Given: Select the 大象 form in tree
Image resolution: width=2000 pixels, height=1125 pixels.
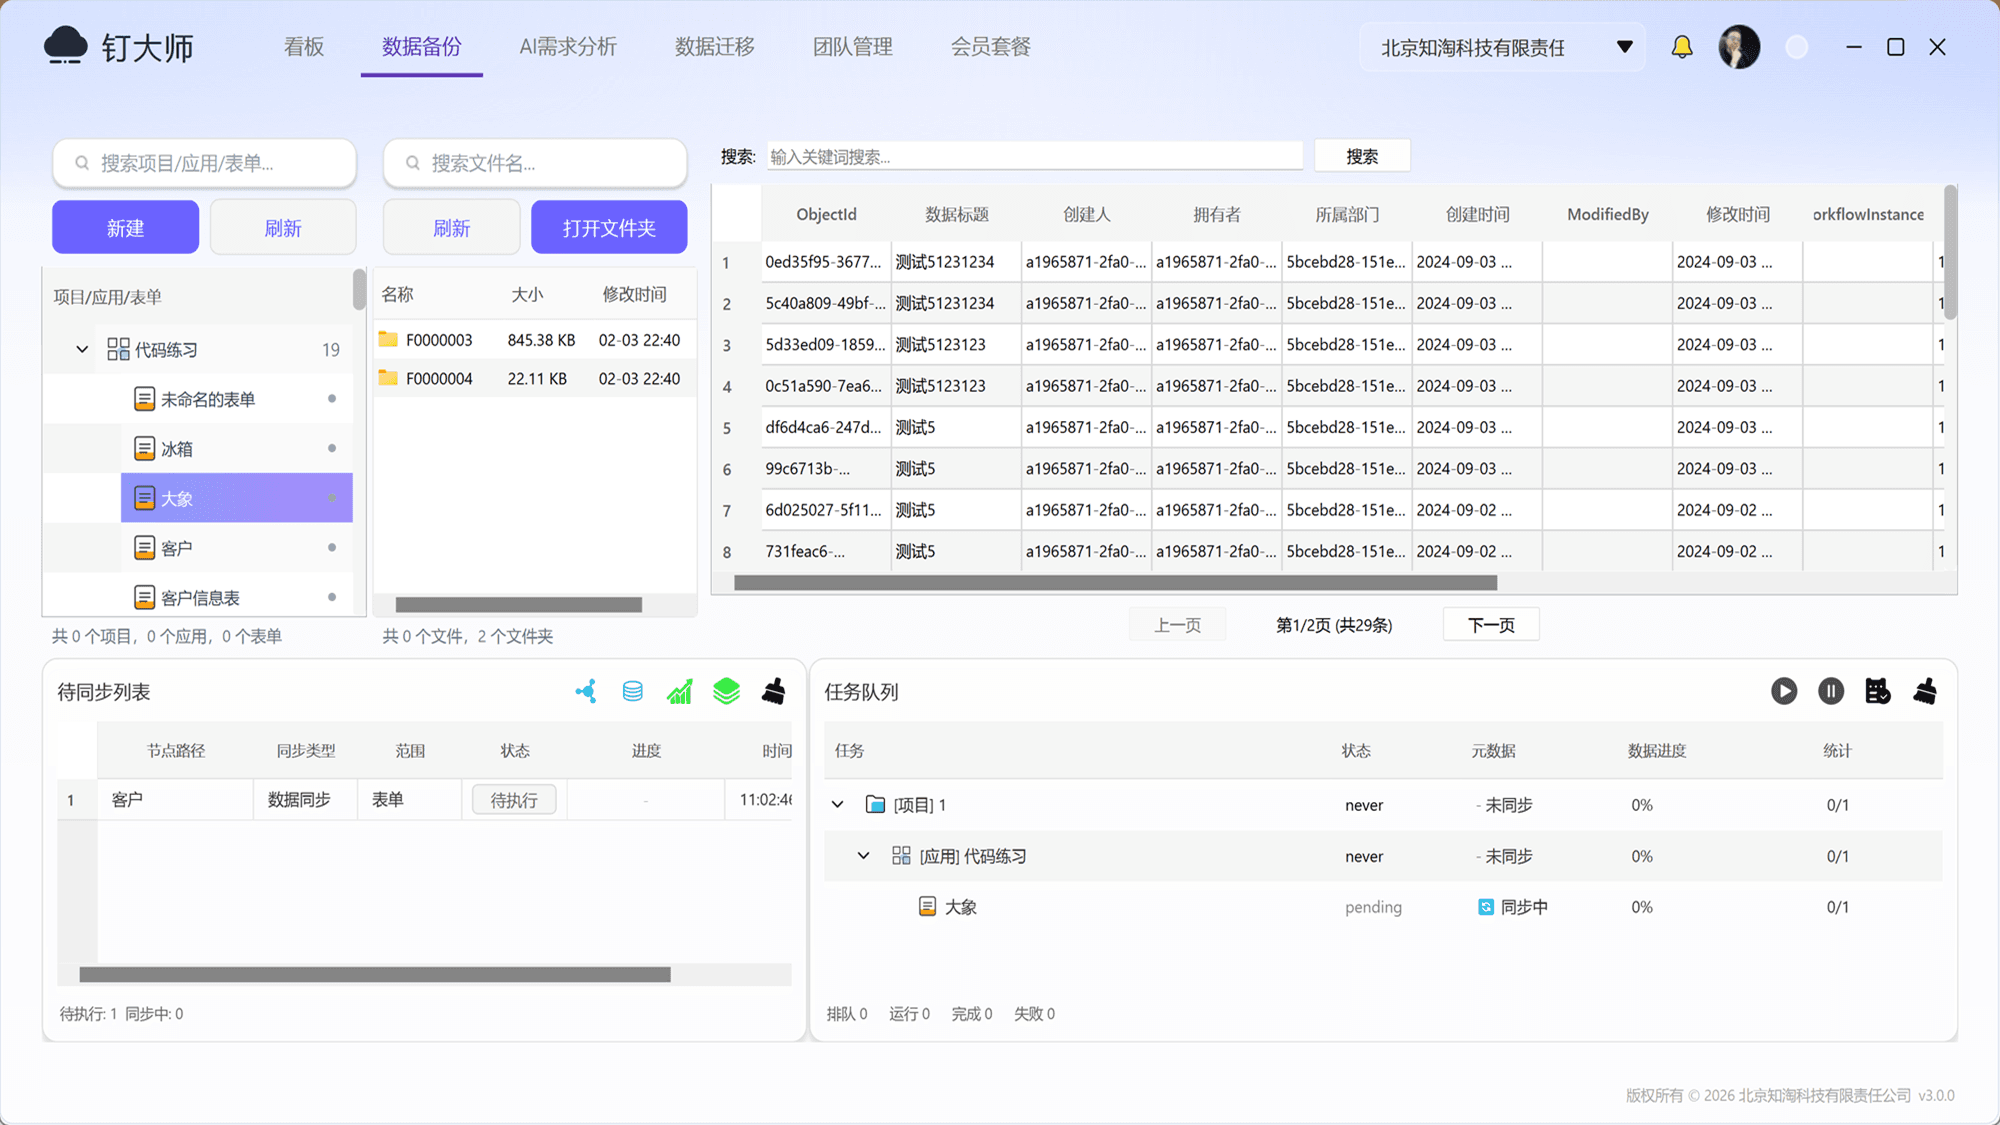Looking at the screenshot, I should click(237, 498).
